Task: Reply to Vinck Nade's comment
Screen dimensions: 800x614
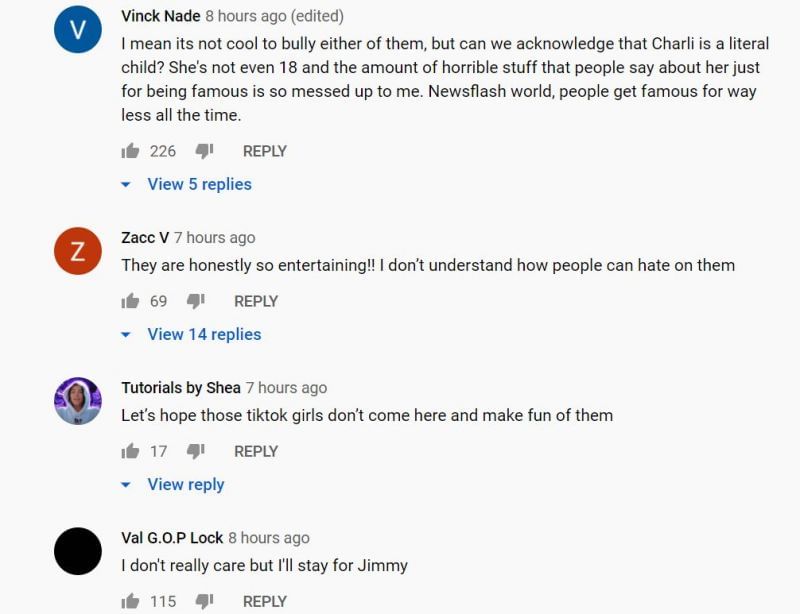Action: pyautogui.click(x=265, y=151)
